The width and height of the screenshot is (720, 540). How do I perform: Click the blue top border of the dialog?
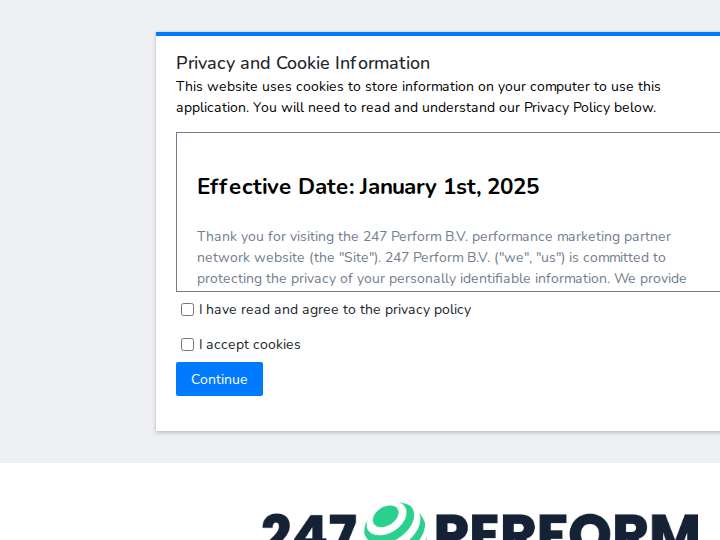coord(438,34)
